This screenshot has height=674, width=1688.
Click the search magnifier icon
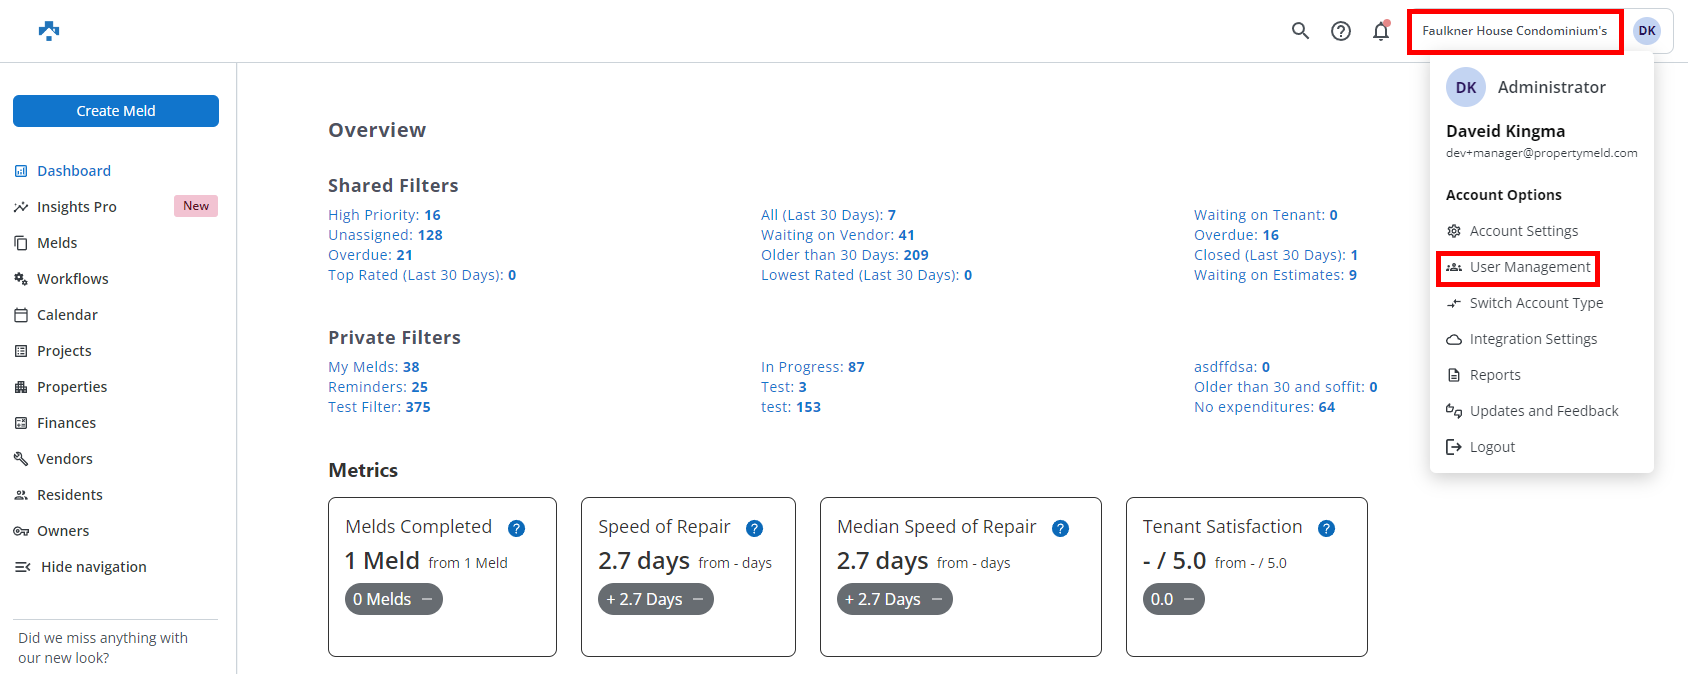1300,31
